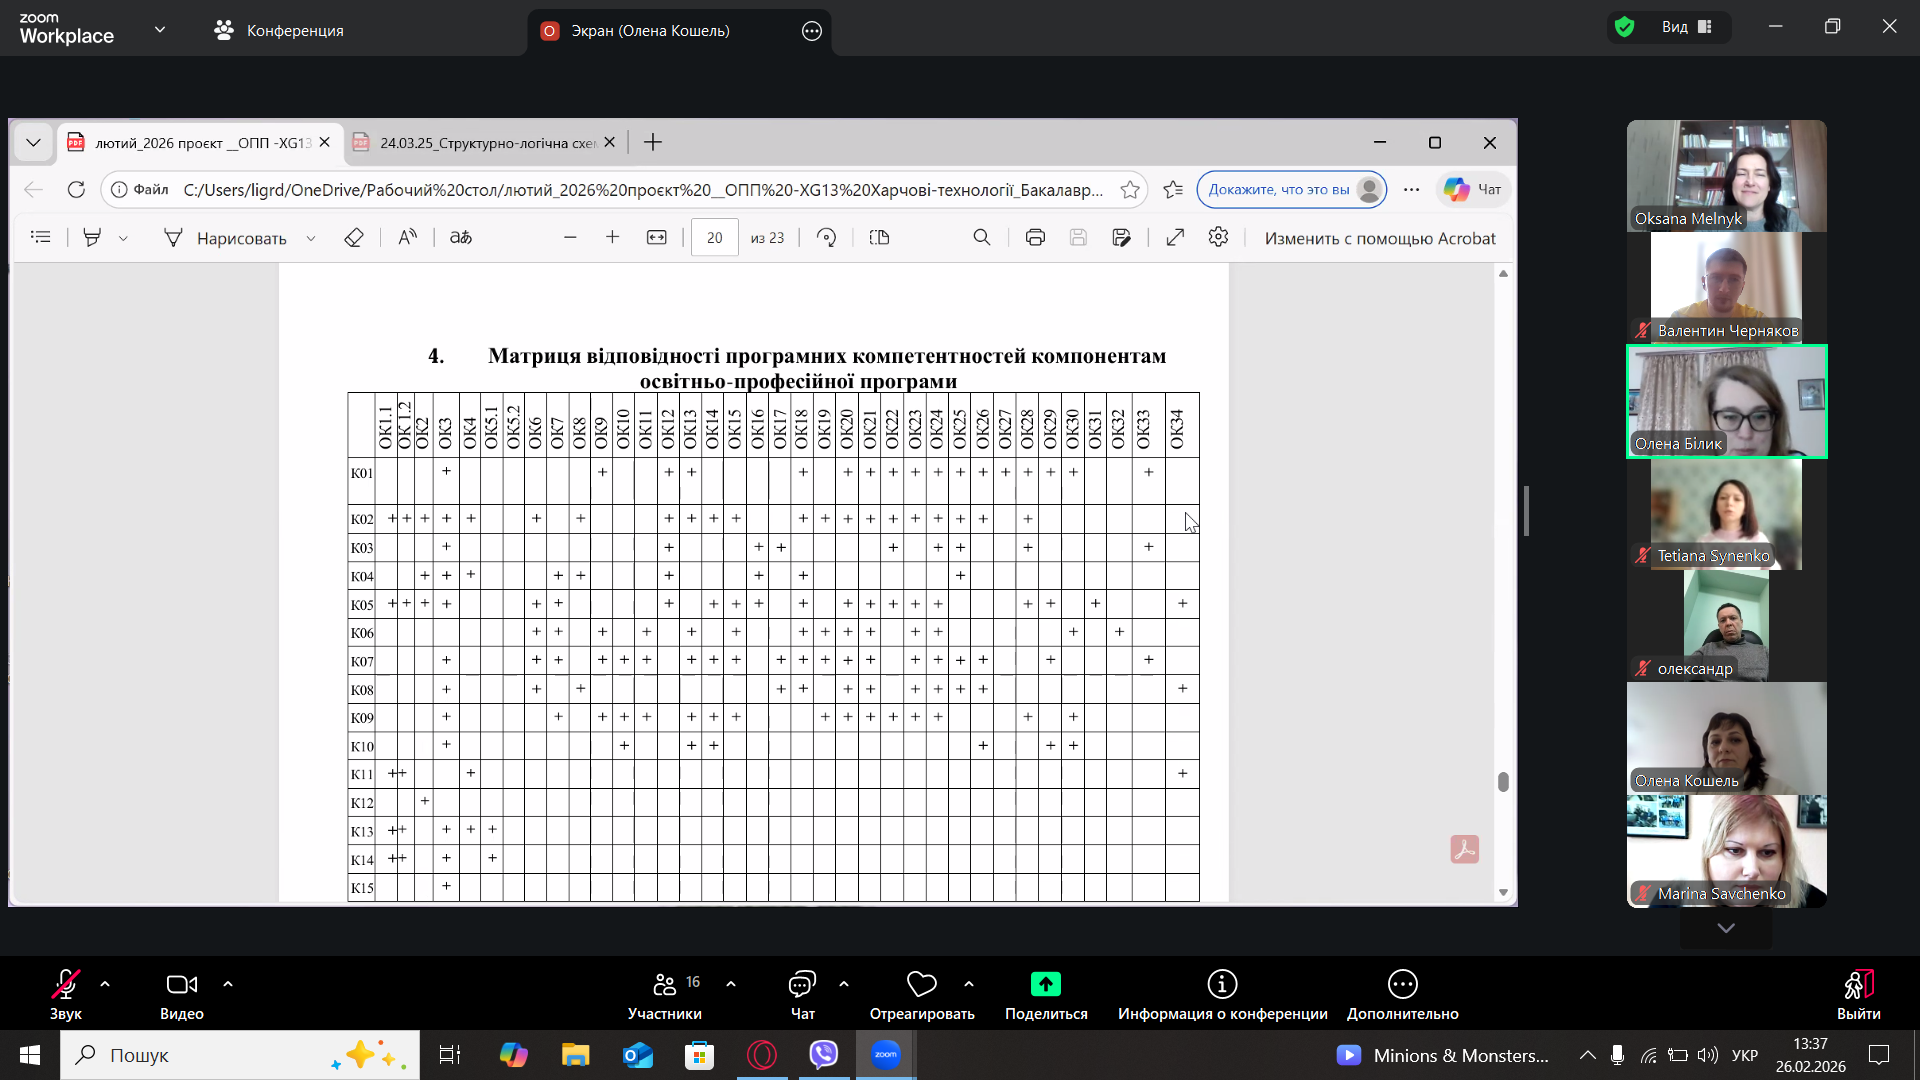Click the fit-to-width page icon

coord(657,238)
